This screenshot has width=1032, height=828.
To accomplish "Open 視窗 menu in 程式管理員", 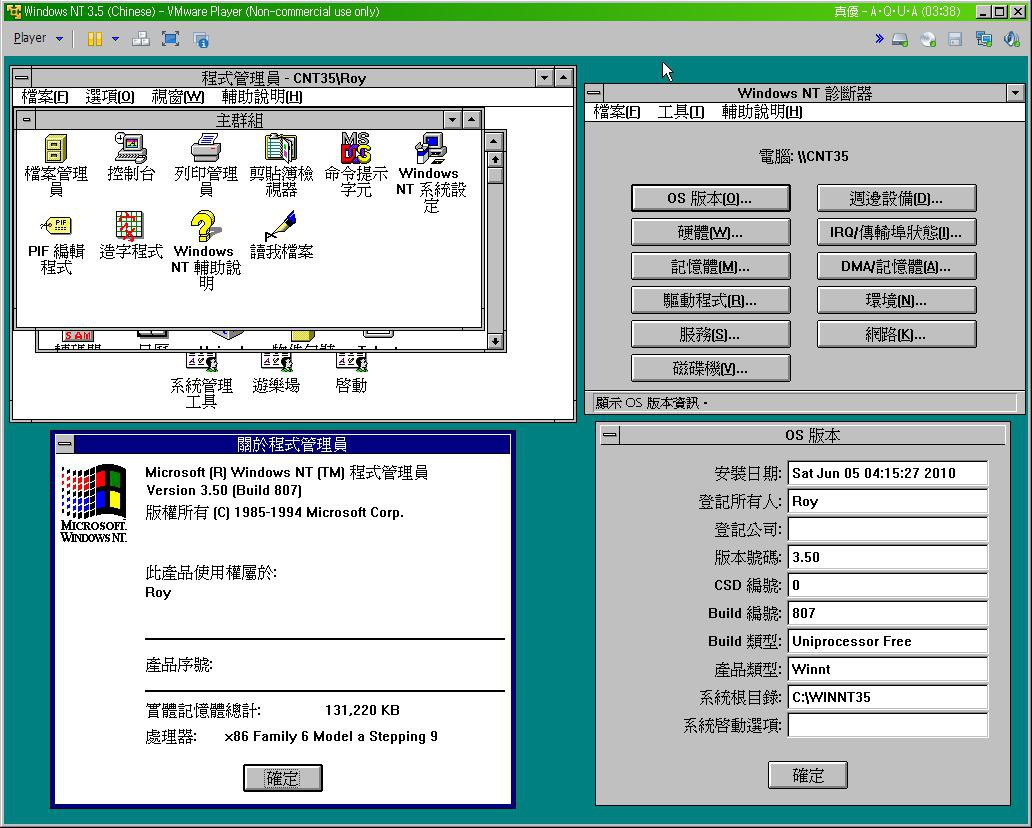I will click(x=178, y=97).
